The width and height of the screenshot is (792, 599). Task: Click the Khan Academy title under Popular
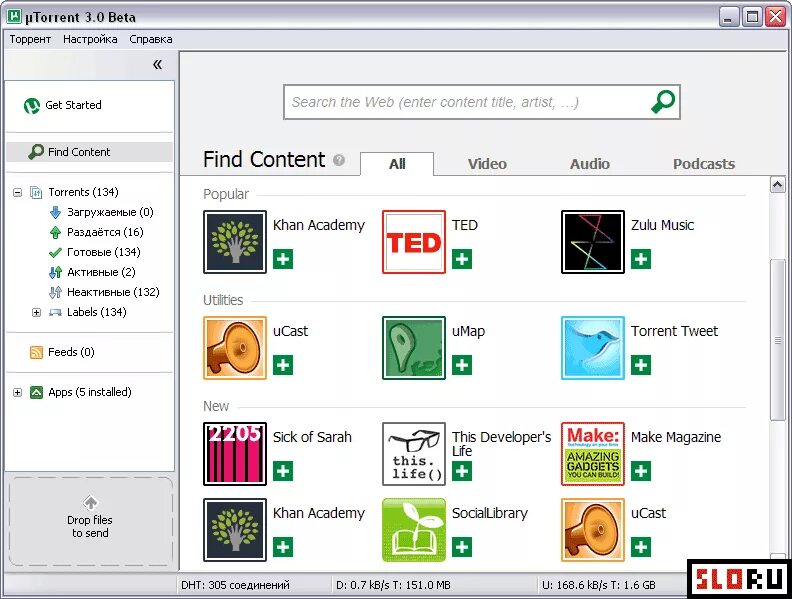point(319,225)
